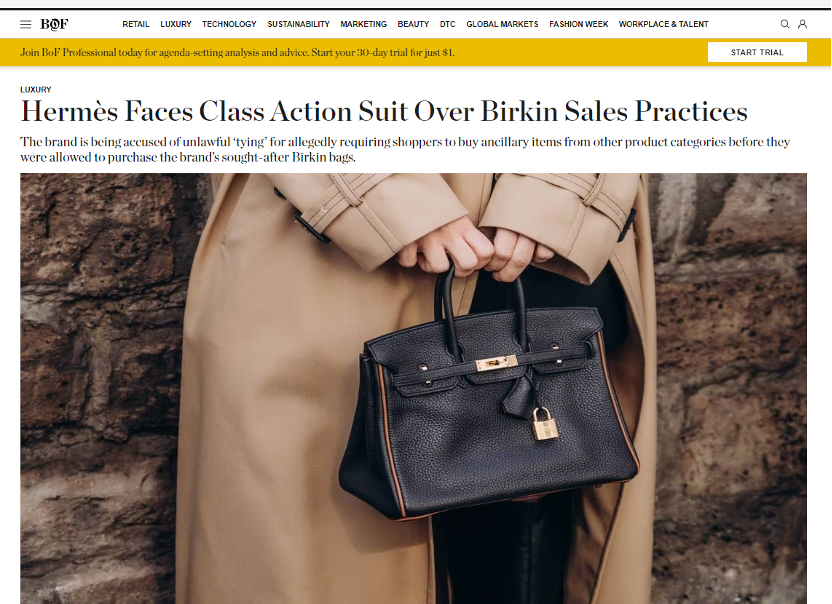Click the article subheading about unlawful tying

pyautogui.click(x=405, y=150)
